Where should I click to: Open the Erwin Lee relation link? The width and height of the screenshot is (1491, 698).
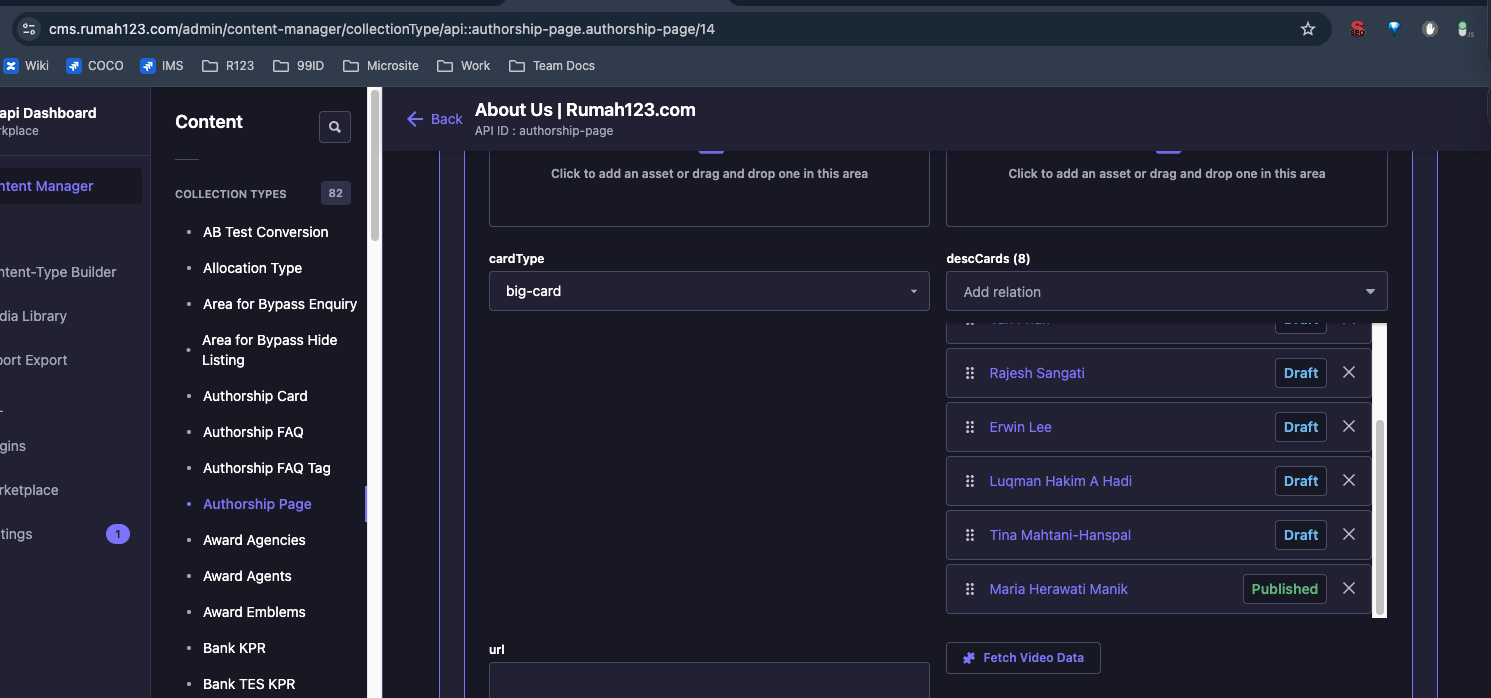[1020, 427]
